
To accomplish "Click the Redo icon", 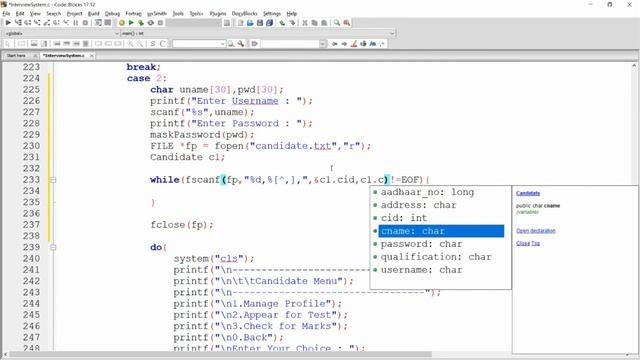I will 292,23.
